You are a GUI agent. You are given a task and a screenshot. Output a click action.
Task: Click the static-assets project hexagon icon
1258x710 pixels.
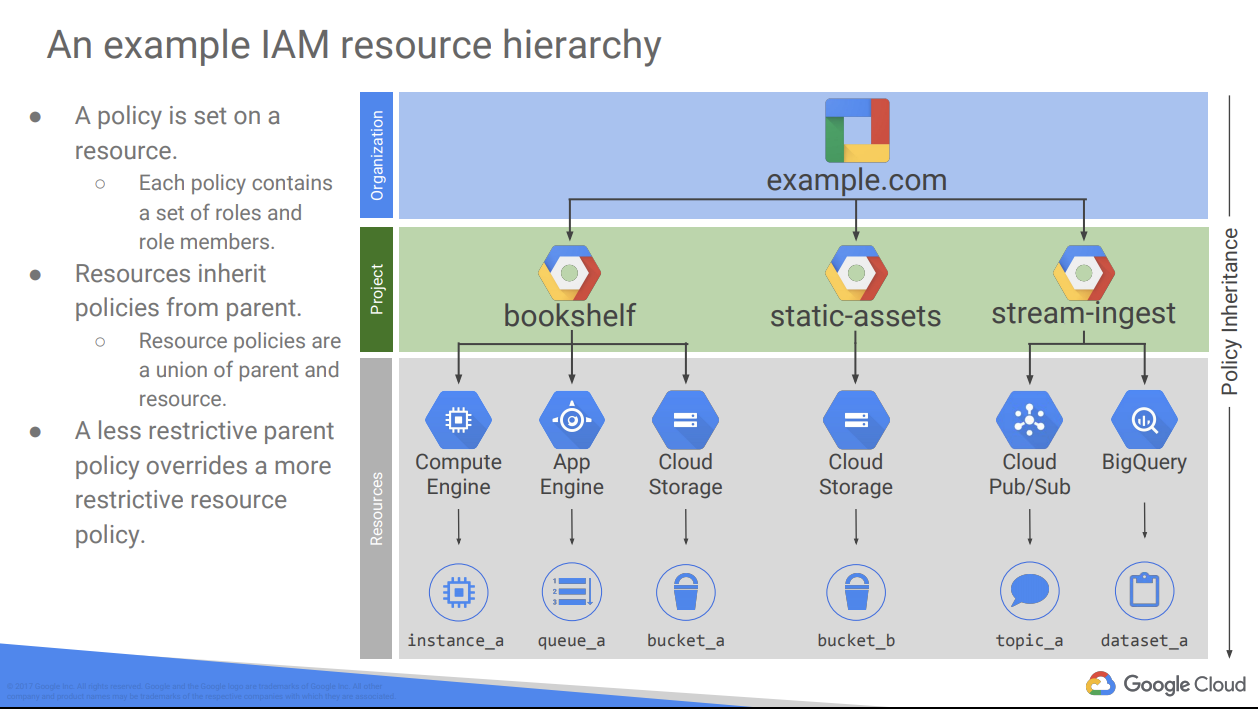point(856,271)
